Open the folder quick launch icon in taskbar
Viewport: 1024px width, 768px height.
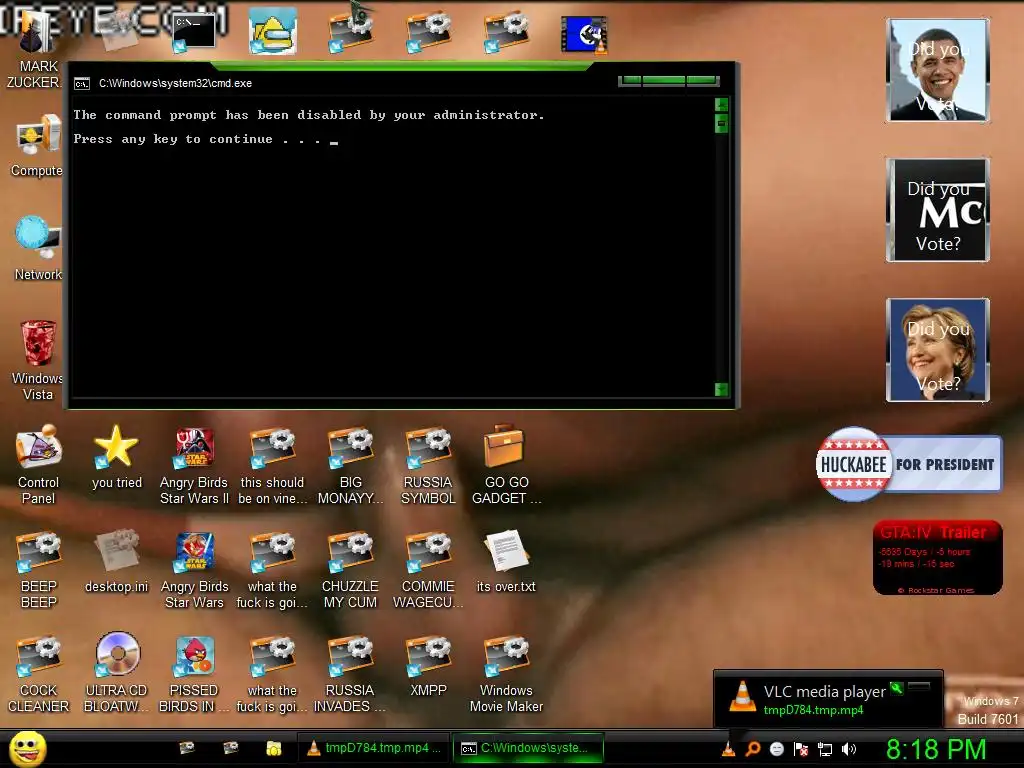[274, 748]
